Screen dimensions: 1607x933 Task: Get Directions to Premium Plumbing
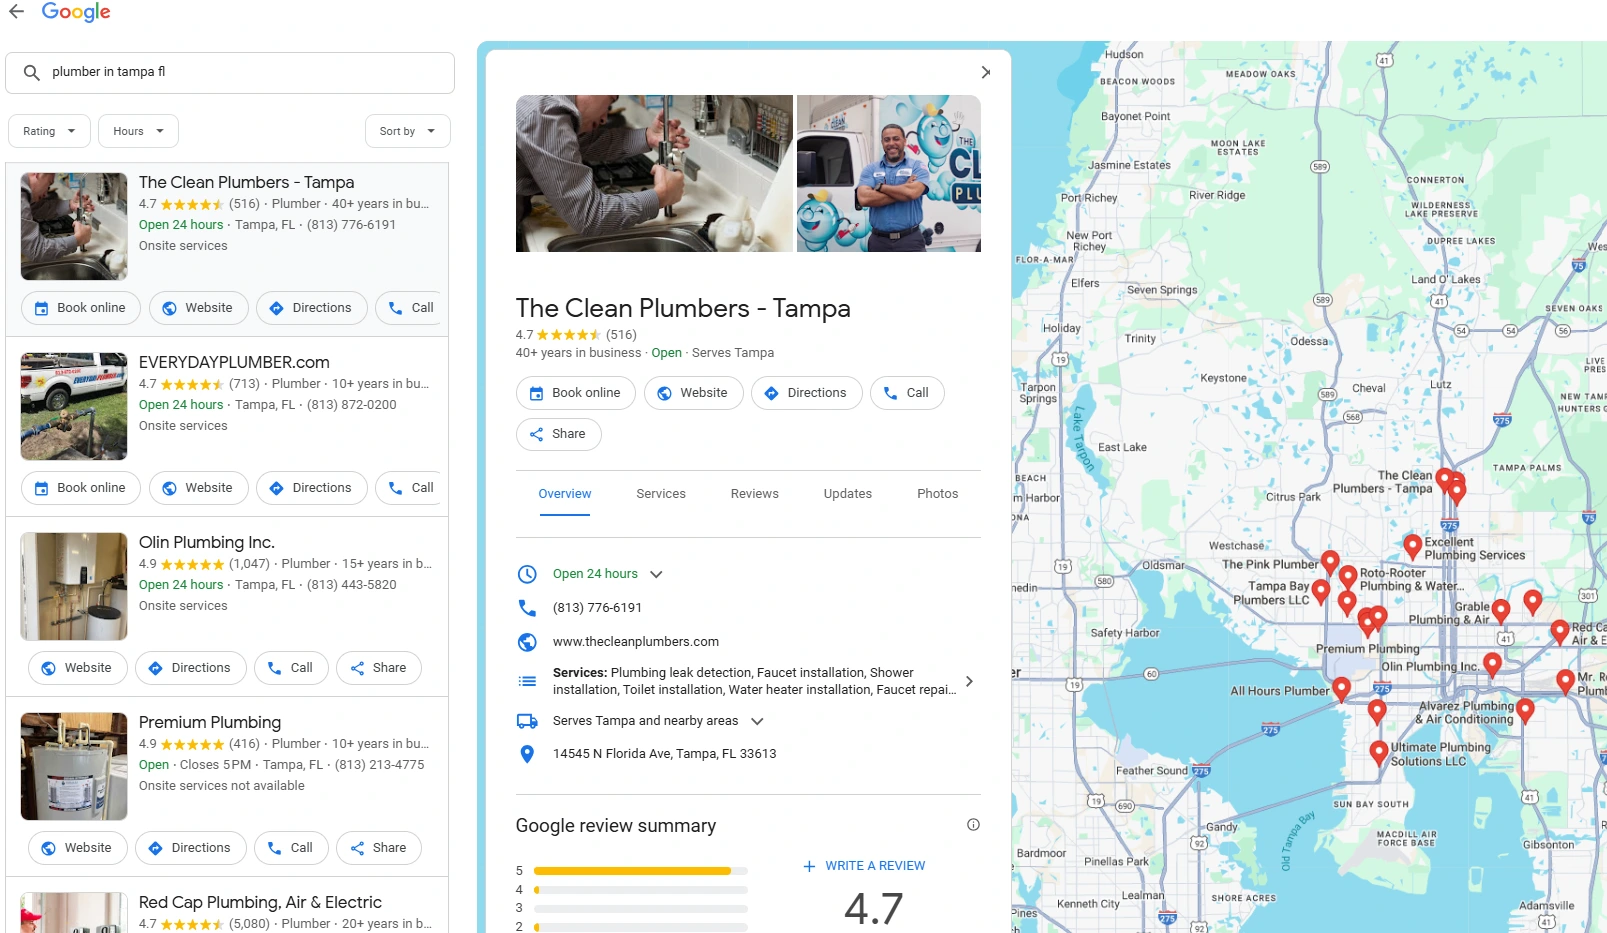coord(190,848)
